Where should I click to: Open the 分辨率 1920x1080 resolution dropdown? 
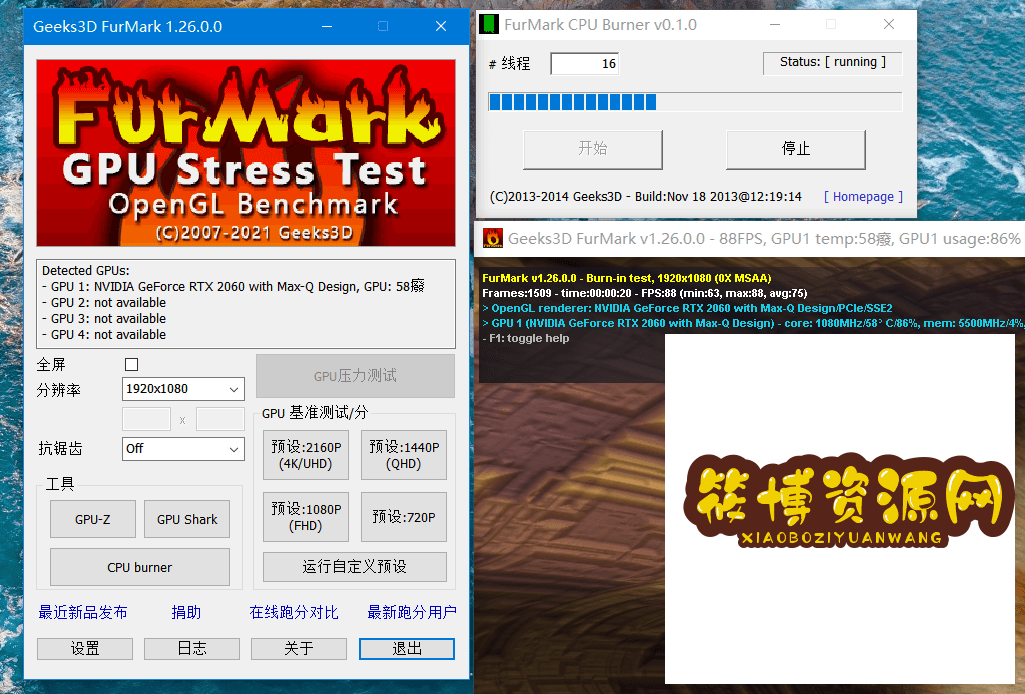click(x=183, y=389)
